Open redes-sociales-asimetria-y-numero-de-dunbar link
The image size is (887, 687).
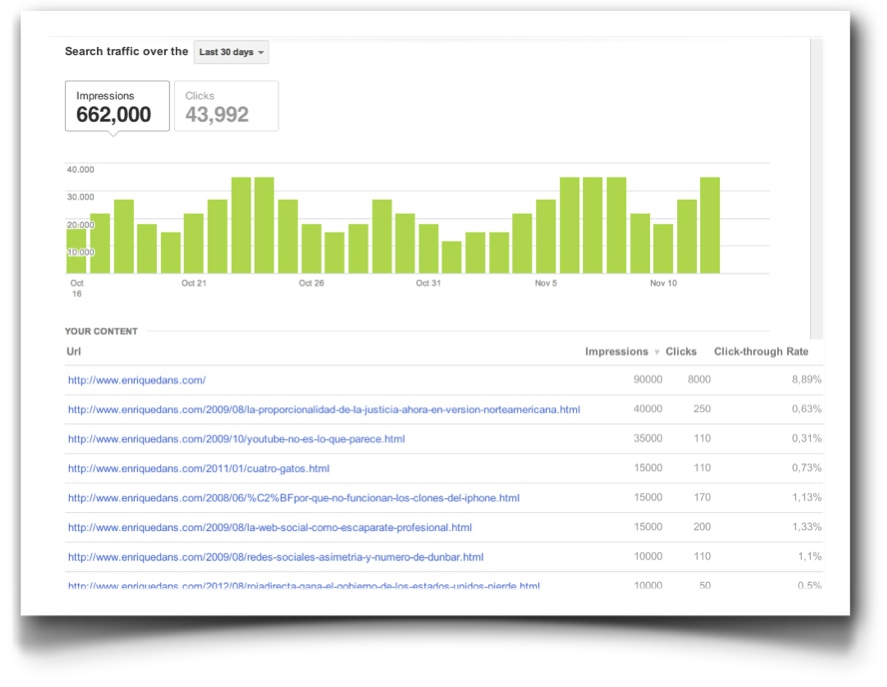tap(275, 557)
